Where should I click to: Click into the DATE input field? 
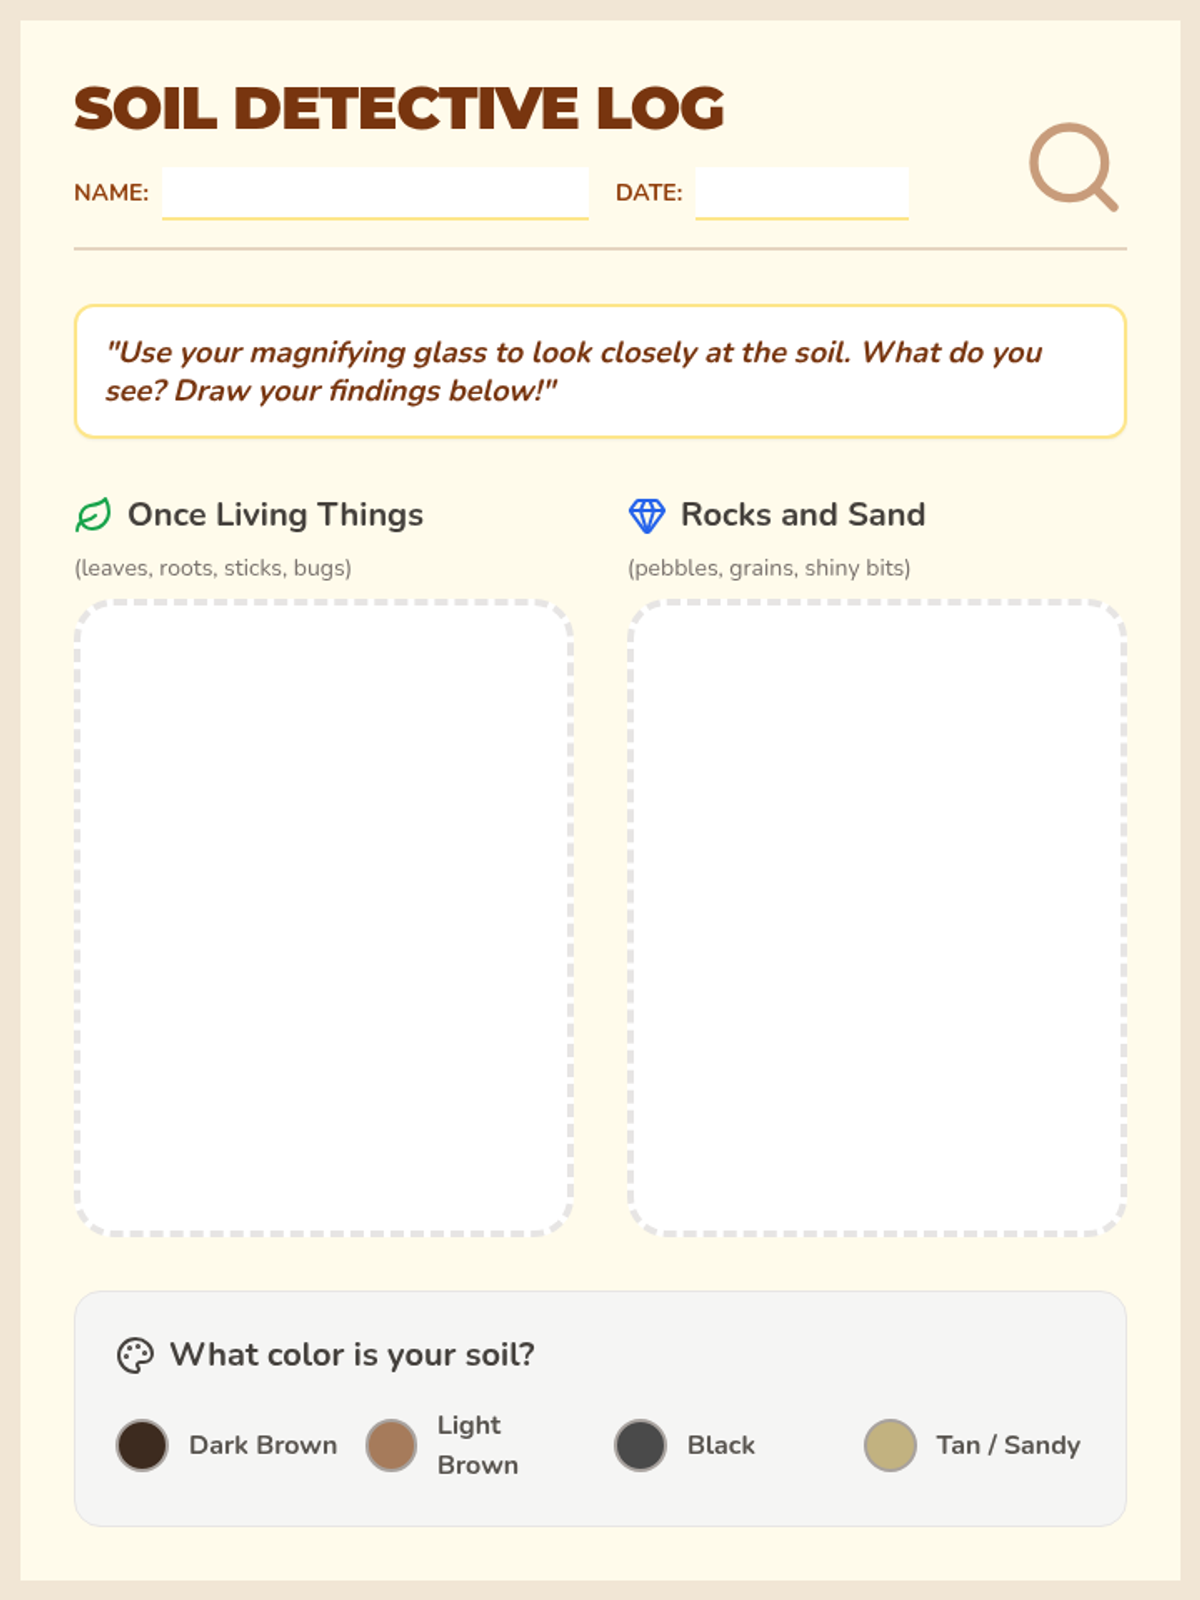tap(801, 192)
